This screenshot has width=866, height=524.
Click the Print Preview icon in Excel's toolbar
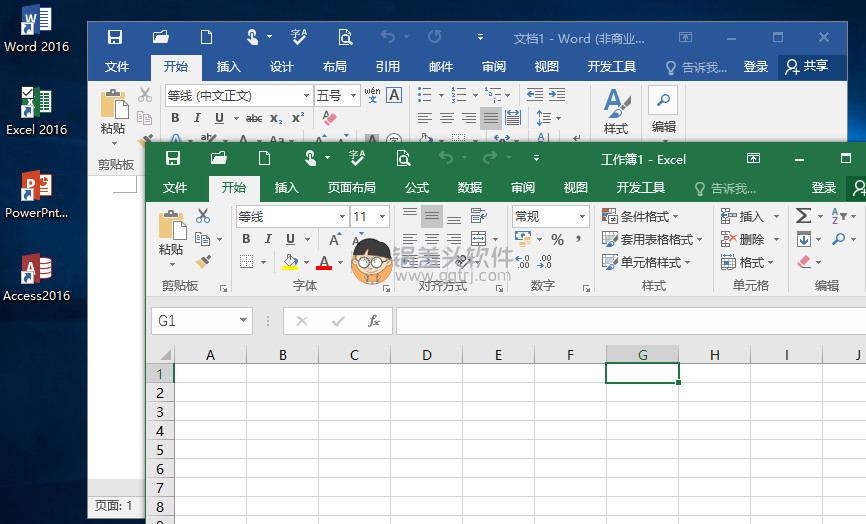(403, 158)
